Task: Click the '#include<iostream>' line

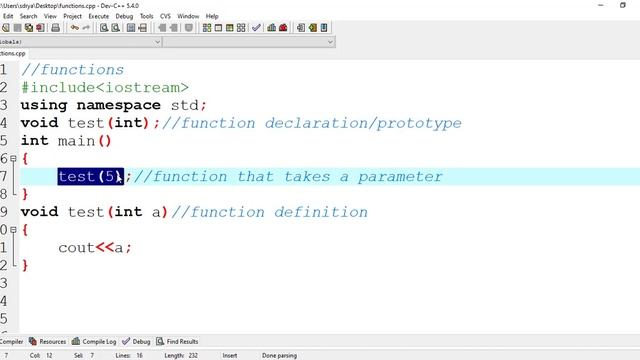Action: [x=105, y=87]
